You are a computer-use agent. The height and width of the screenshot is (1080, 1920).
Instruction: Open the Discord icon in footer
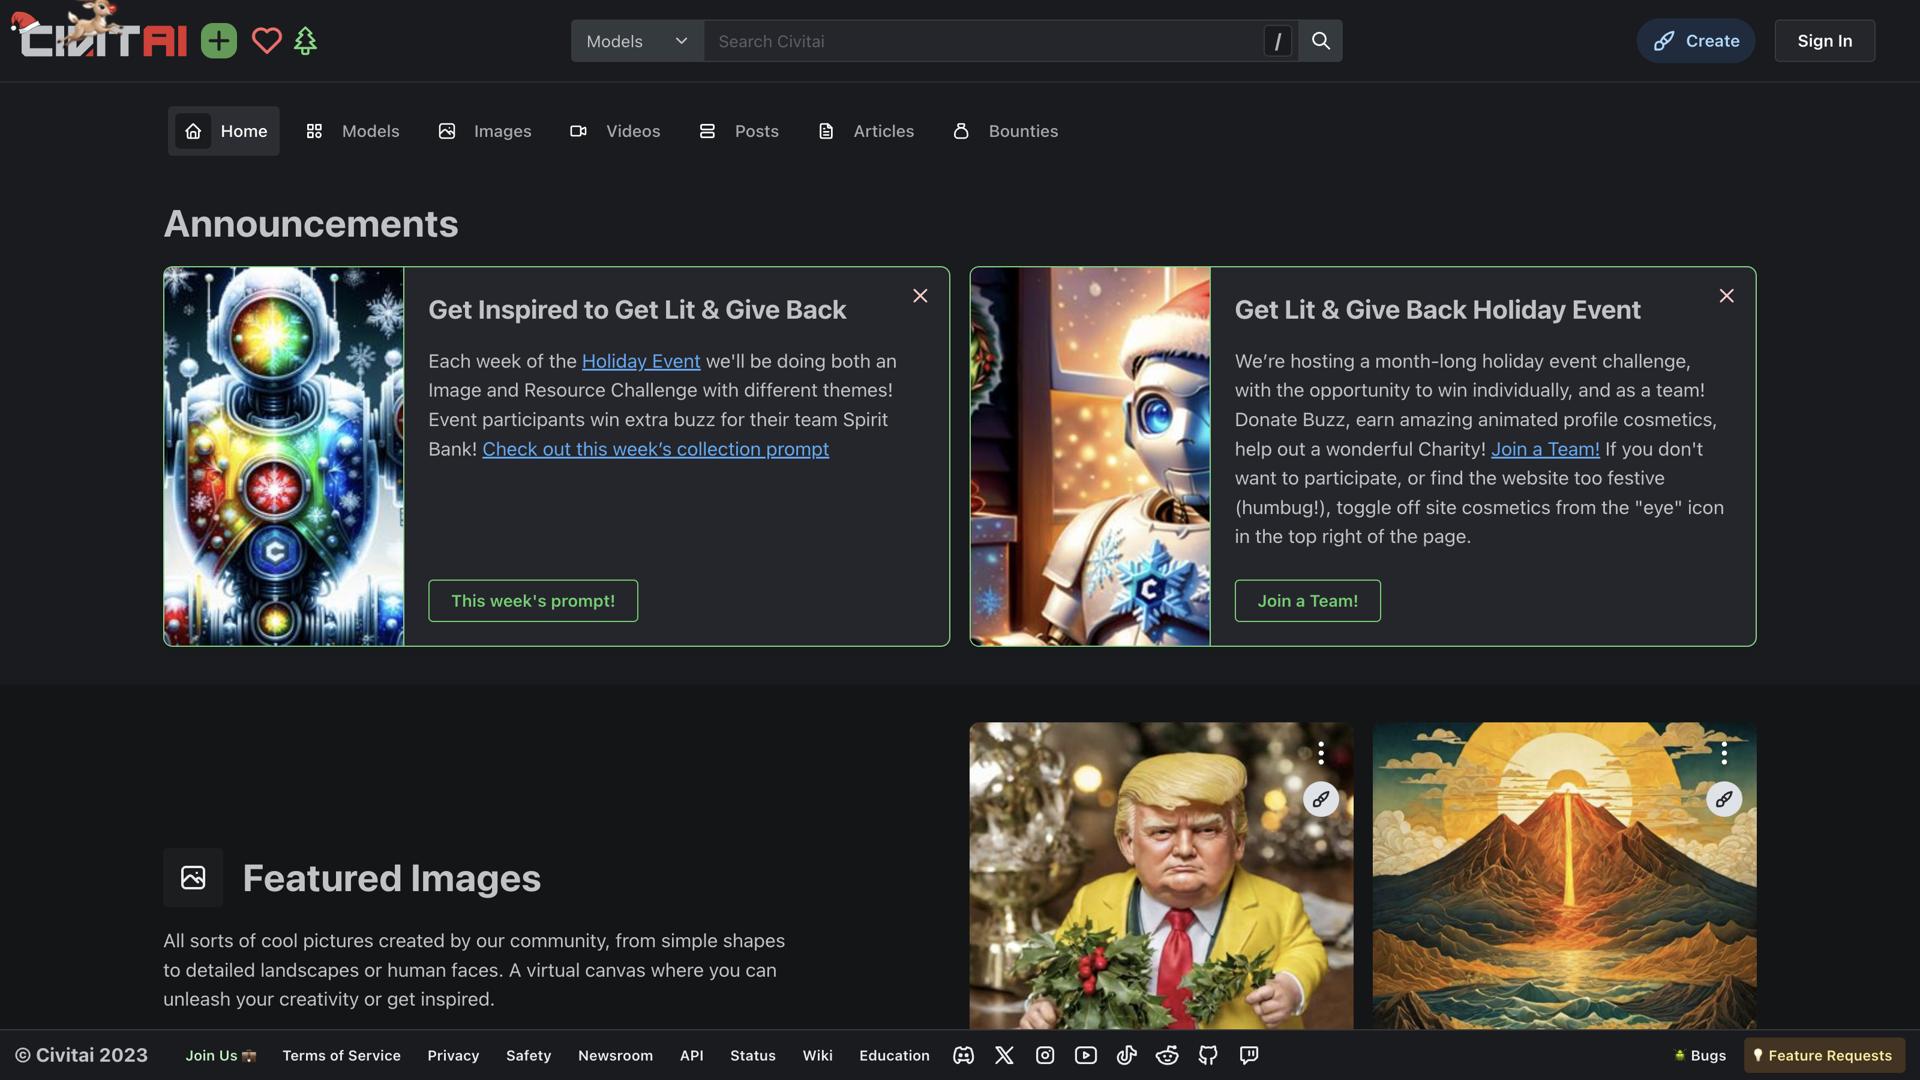coord(963,1055)
